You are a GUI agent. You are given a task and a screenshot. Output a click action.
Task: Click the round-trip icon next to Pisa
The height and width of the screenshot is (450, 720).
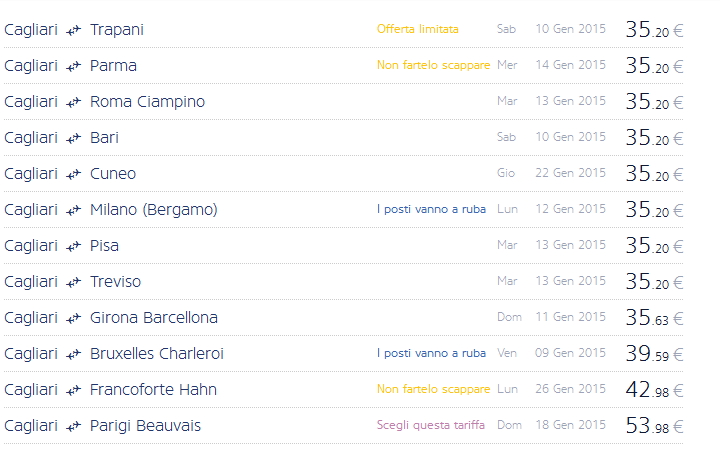coord(74,246)
